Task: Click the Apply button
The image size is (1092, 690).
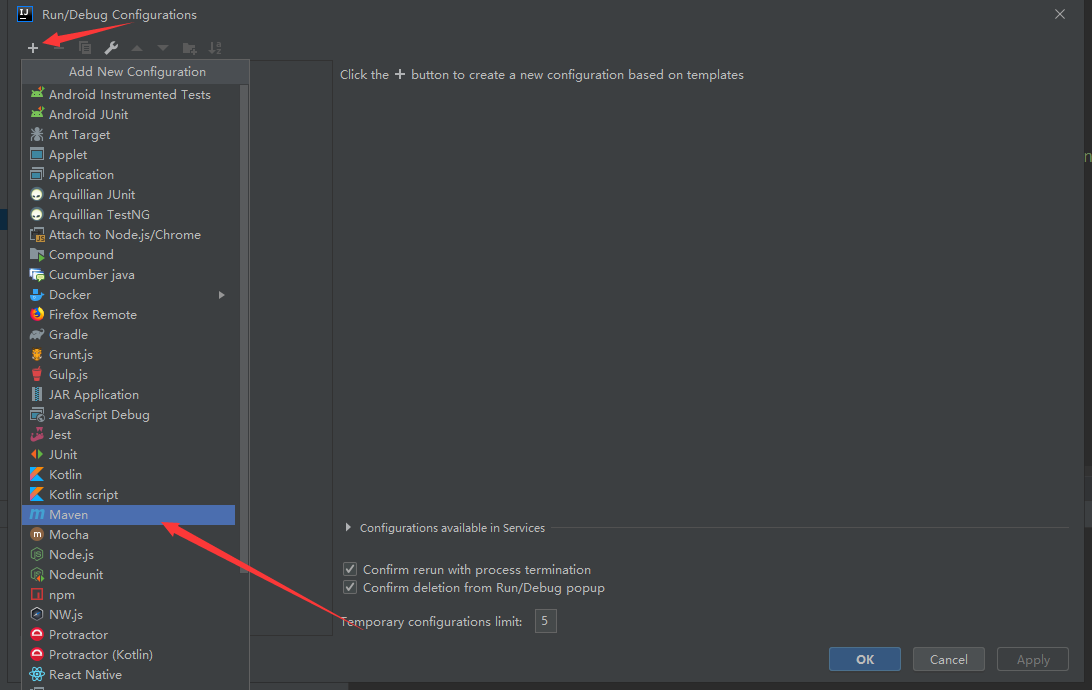Action: click(x=1033, y=659)
